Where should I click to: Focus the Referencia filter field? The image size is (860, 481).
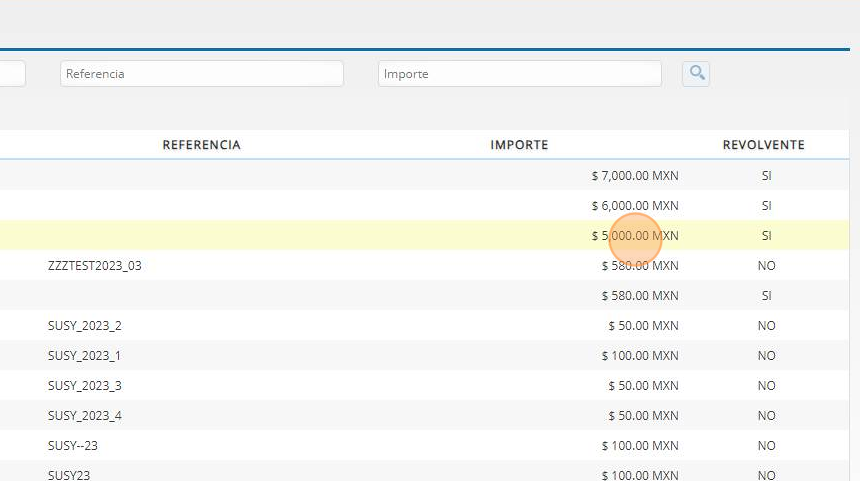(202, 73)
